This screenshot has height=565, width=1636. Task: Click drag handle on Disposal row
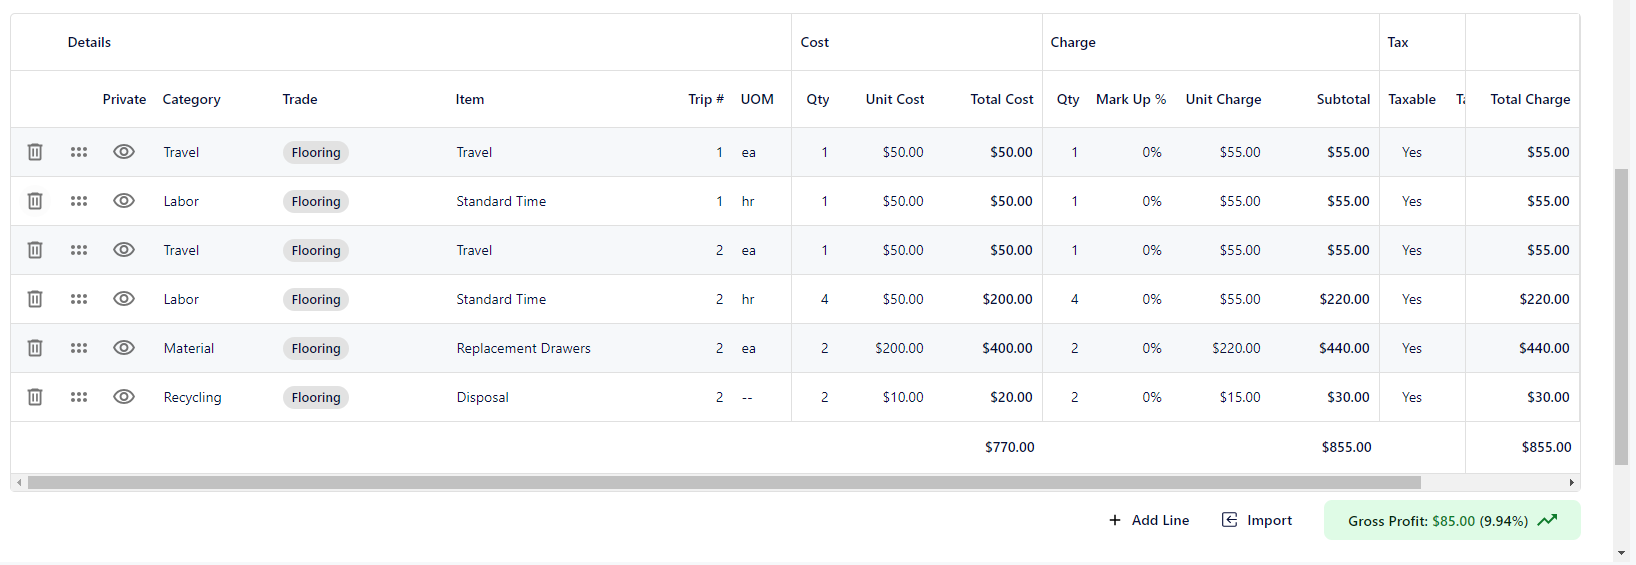click(x=79, y=397)
